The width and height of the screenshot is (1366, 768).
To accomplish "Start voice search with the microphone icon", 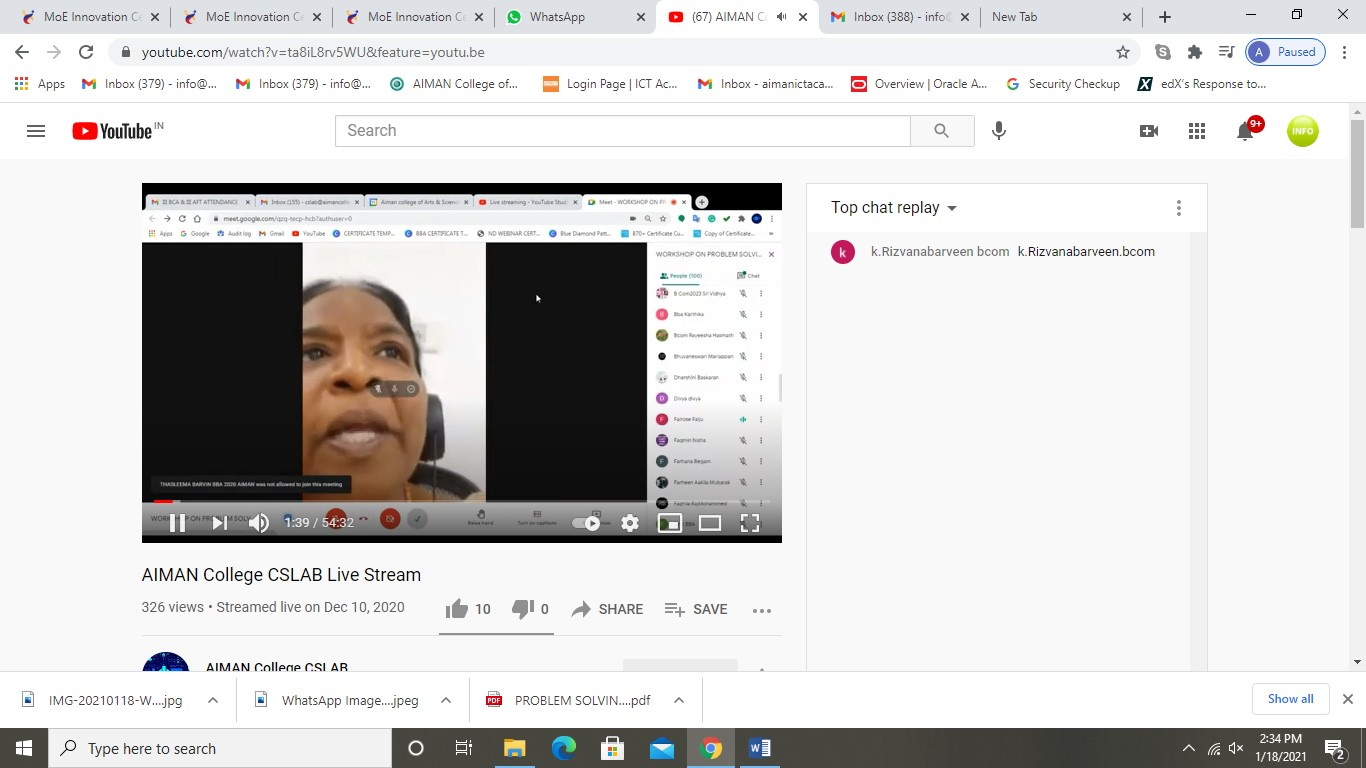I will point(998,131).
